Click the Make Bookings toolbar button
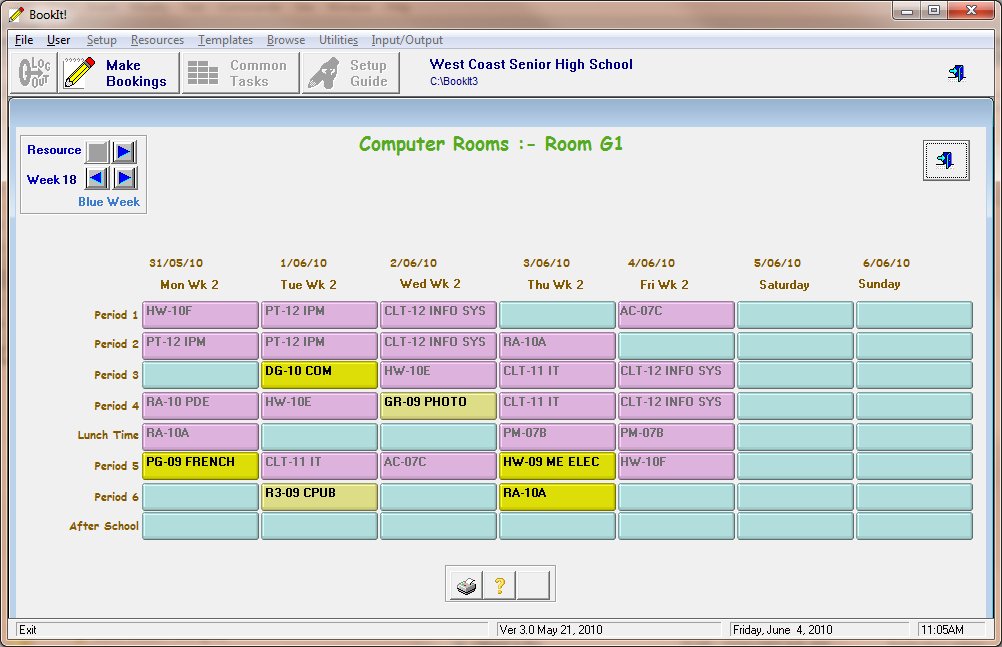The height and width of the screenshot is (647, 1002). tap(118, 73)
